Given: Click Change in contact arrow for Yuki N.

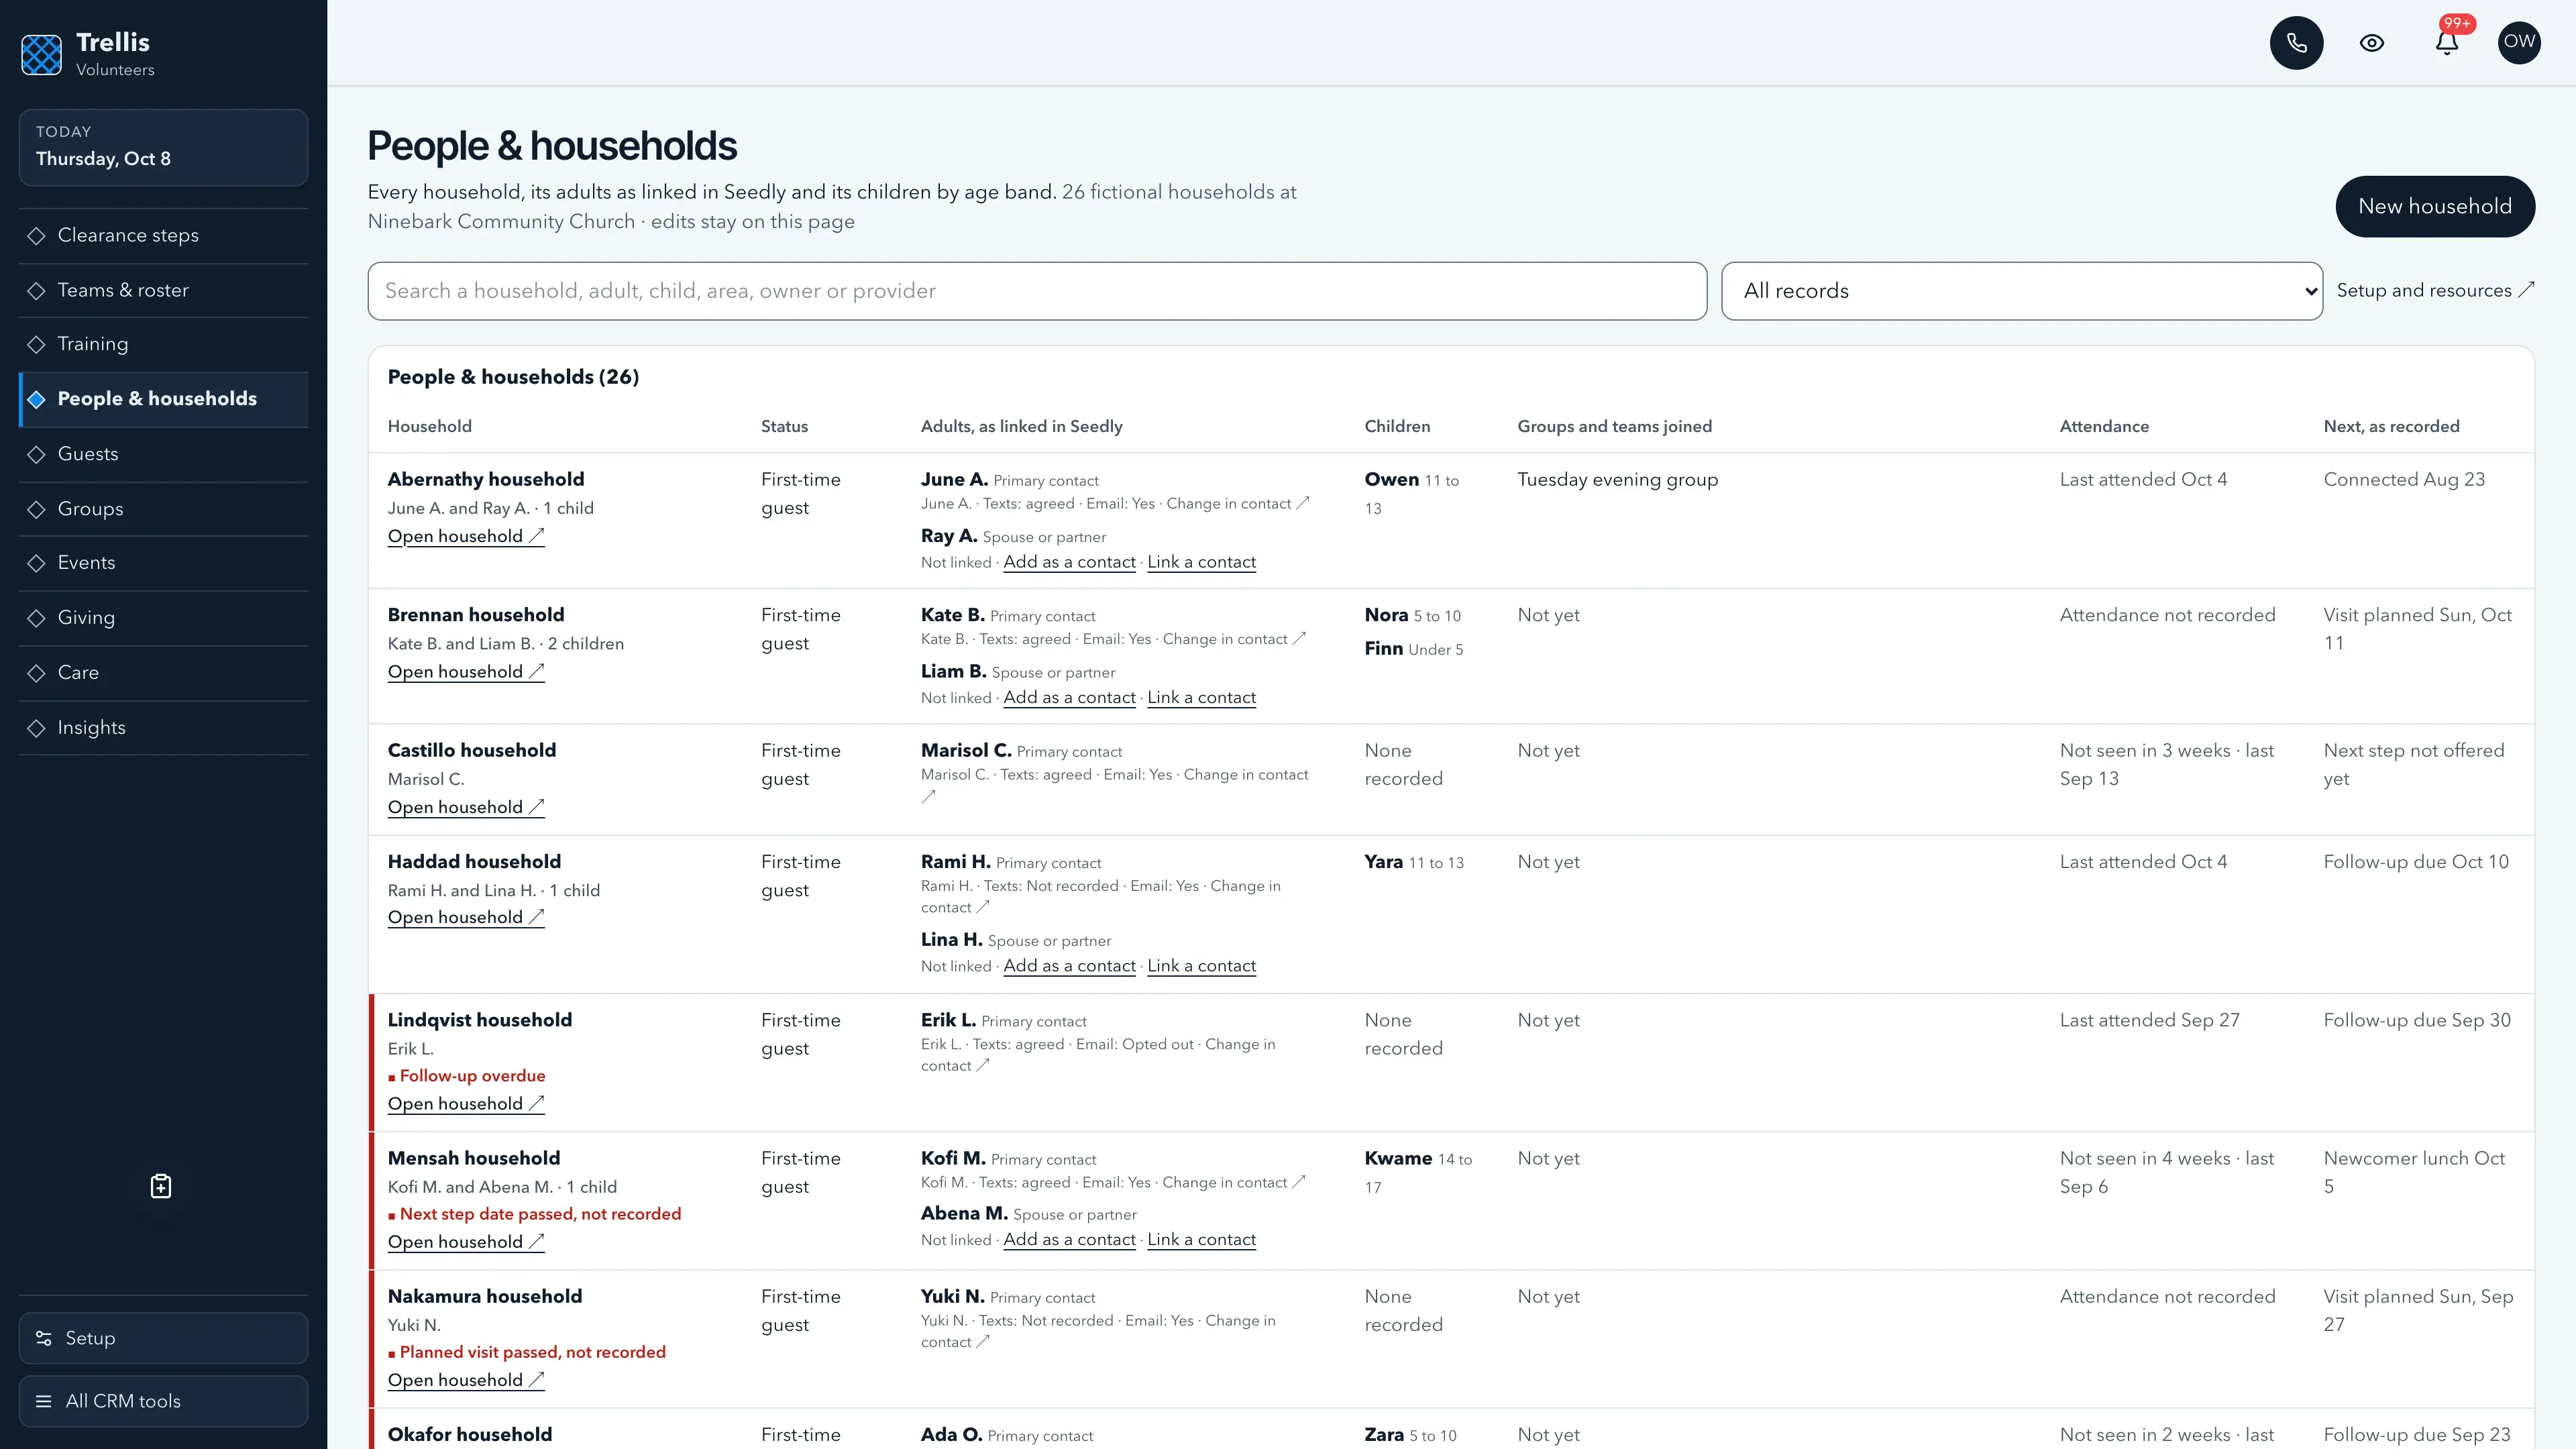Looking at the screenshot, I should (x=982, y=1342).
